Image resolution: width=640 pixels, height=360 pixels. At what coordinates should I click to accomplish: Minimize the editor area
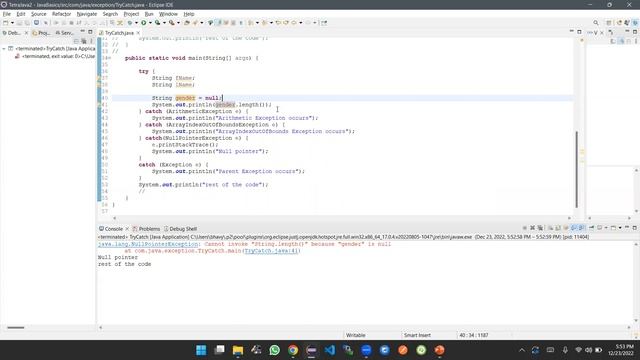571,31
